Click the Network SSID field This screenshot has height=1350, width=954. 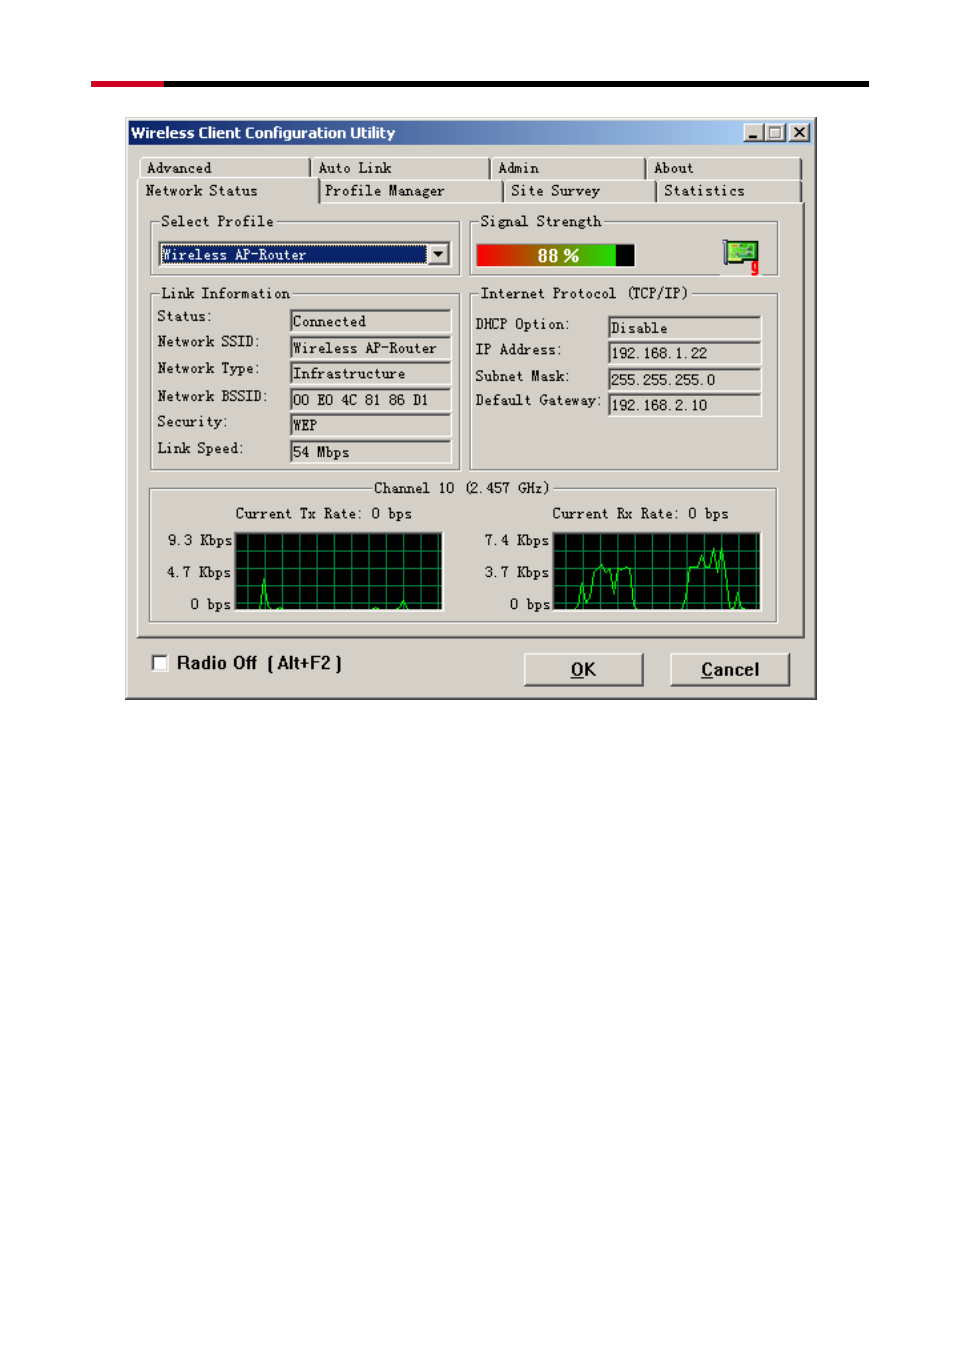click(371, 348)
